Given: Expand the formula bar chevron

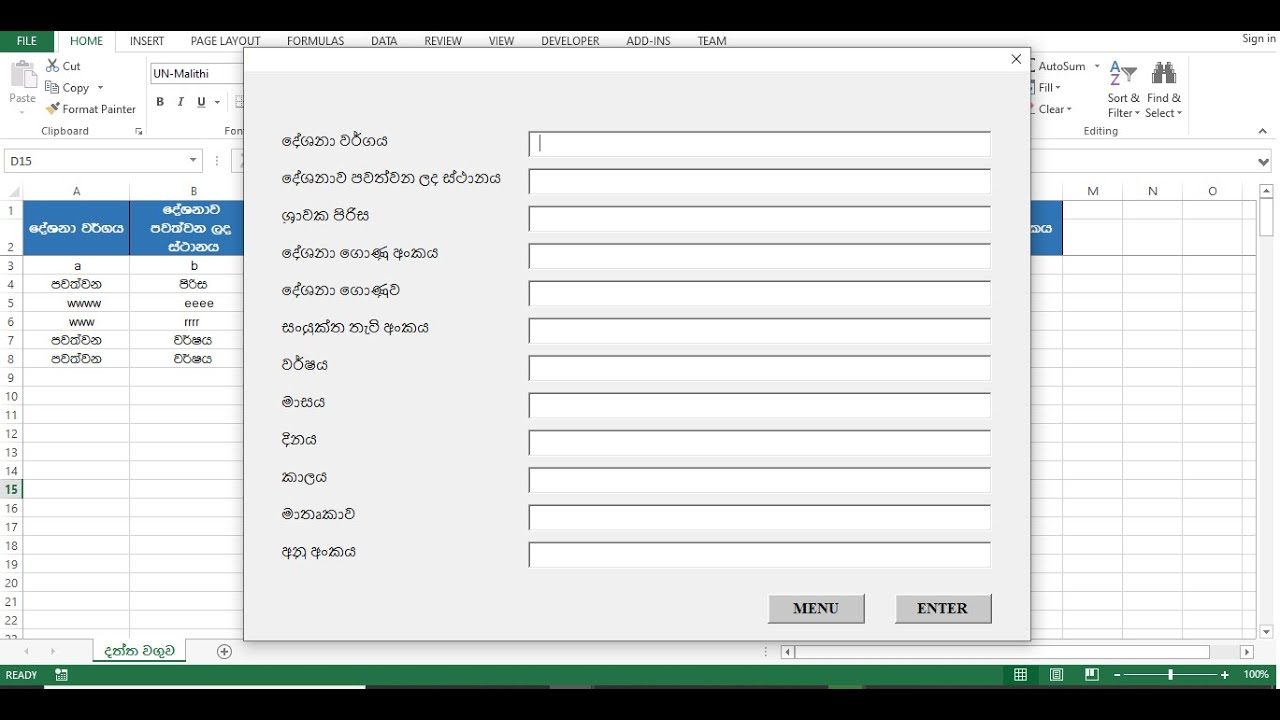Looking at the screenshot, I should pos(1263,161).
